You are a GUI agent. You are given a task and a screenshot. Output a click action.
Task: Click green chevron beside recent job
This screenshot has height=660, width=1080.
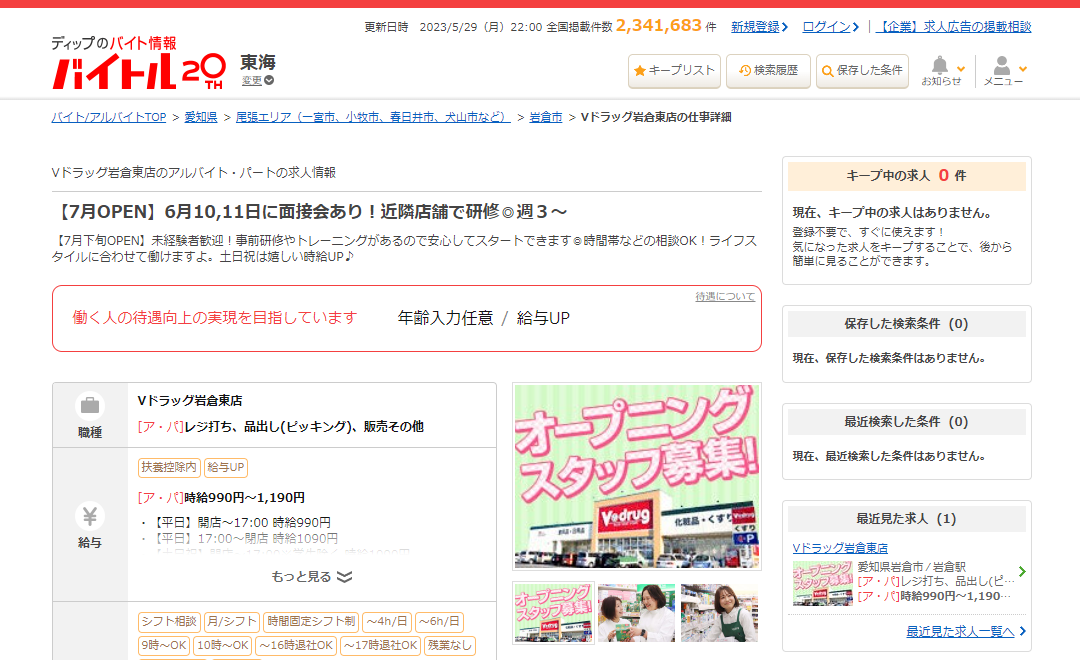[x=1022, y=571]
